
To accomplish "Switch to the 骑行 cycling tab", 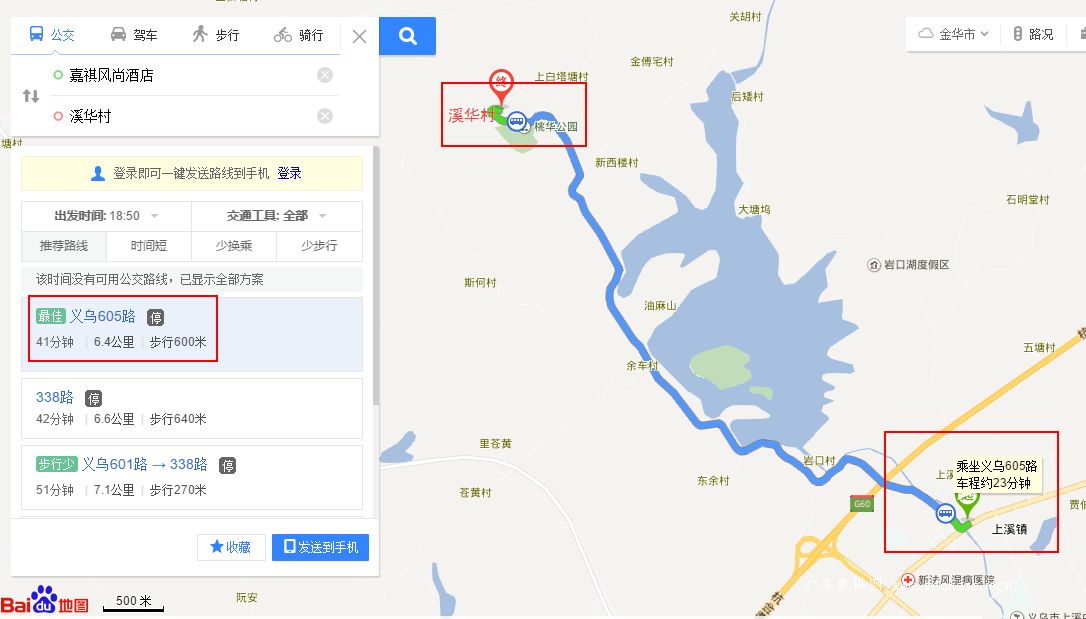I will [299, 35].
